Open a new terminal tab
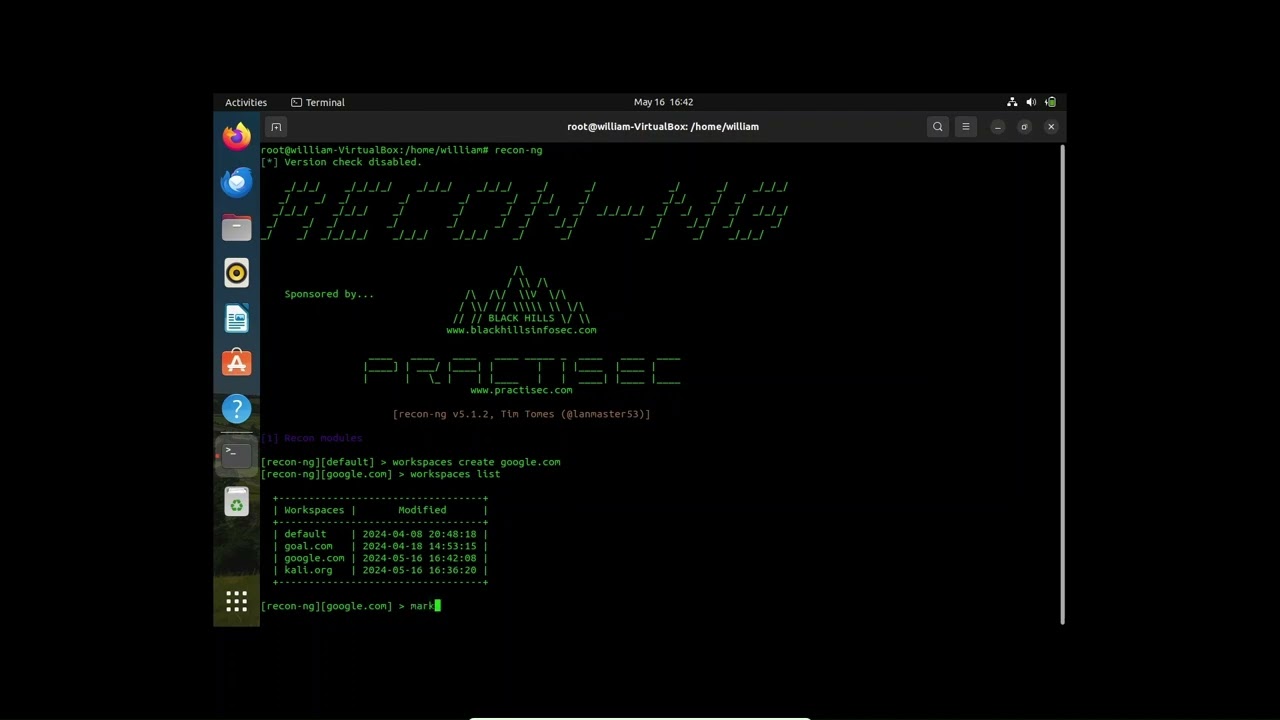This screenshot has width=1280, height=720. tap(277, 127)
